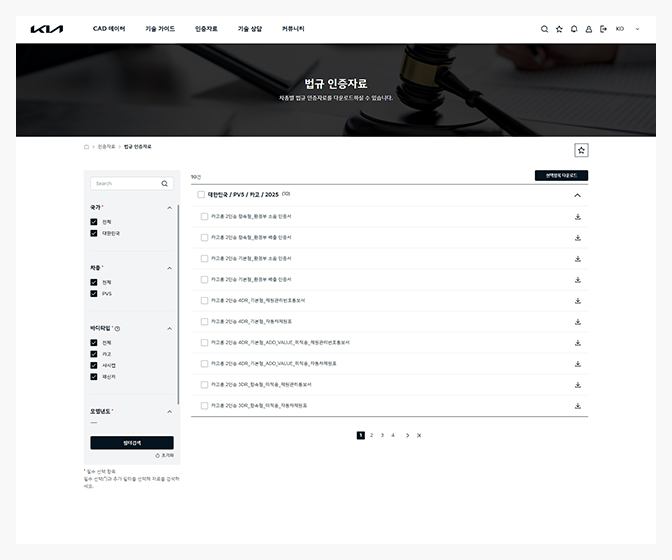Click the sidebar Search input field
The image size is (672, 560).
[125, 184]
